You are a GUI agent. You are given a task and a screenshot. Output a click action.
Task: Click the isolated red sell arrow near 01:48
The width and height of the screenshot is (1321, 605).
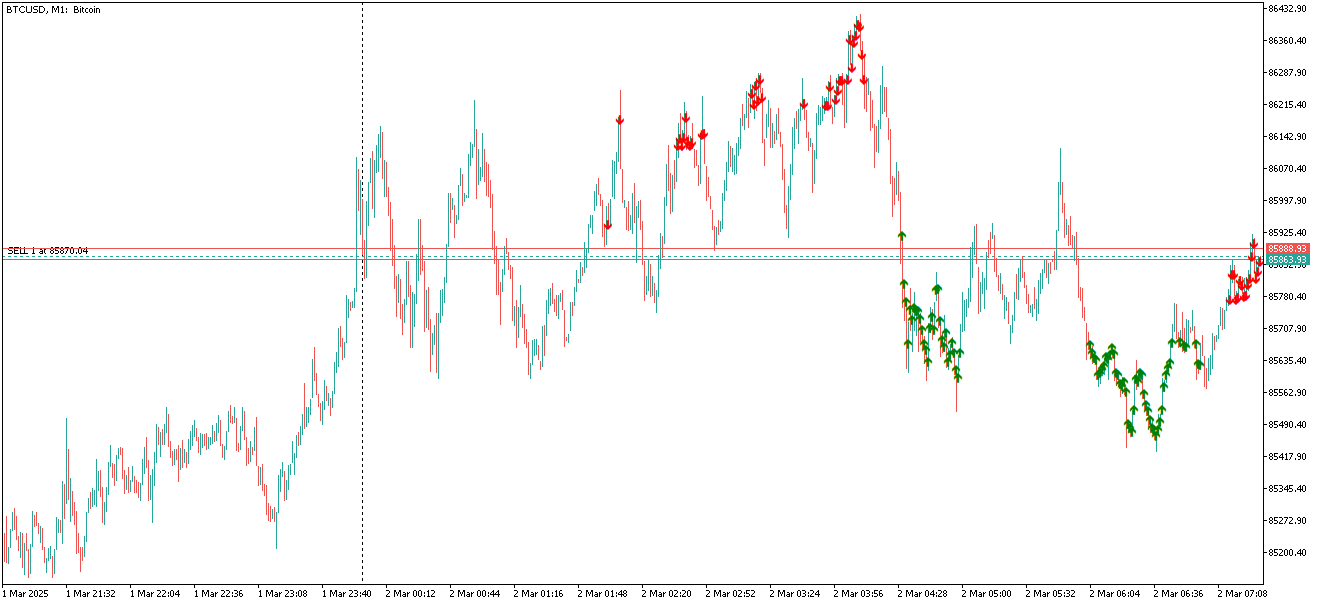620,120
